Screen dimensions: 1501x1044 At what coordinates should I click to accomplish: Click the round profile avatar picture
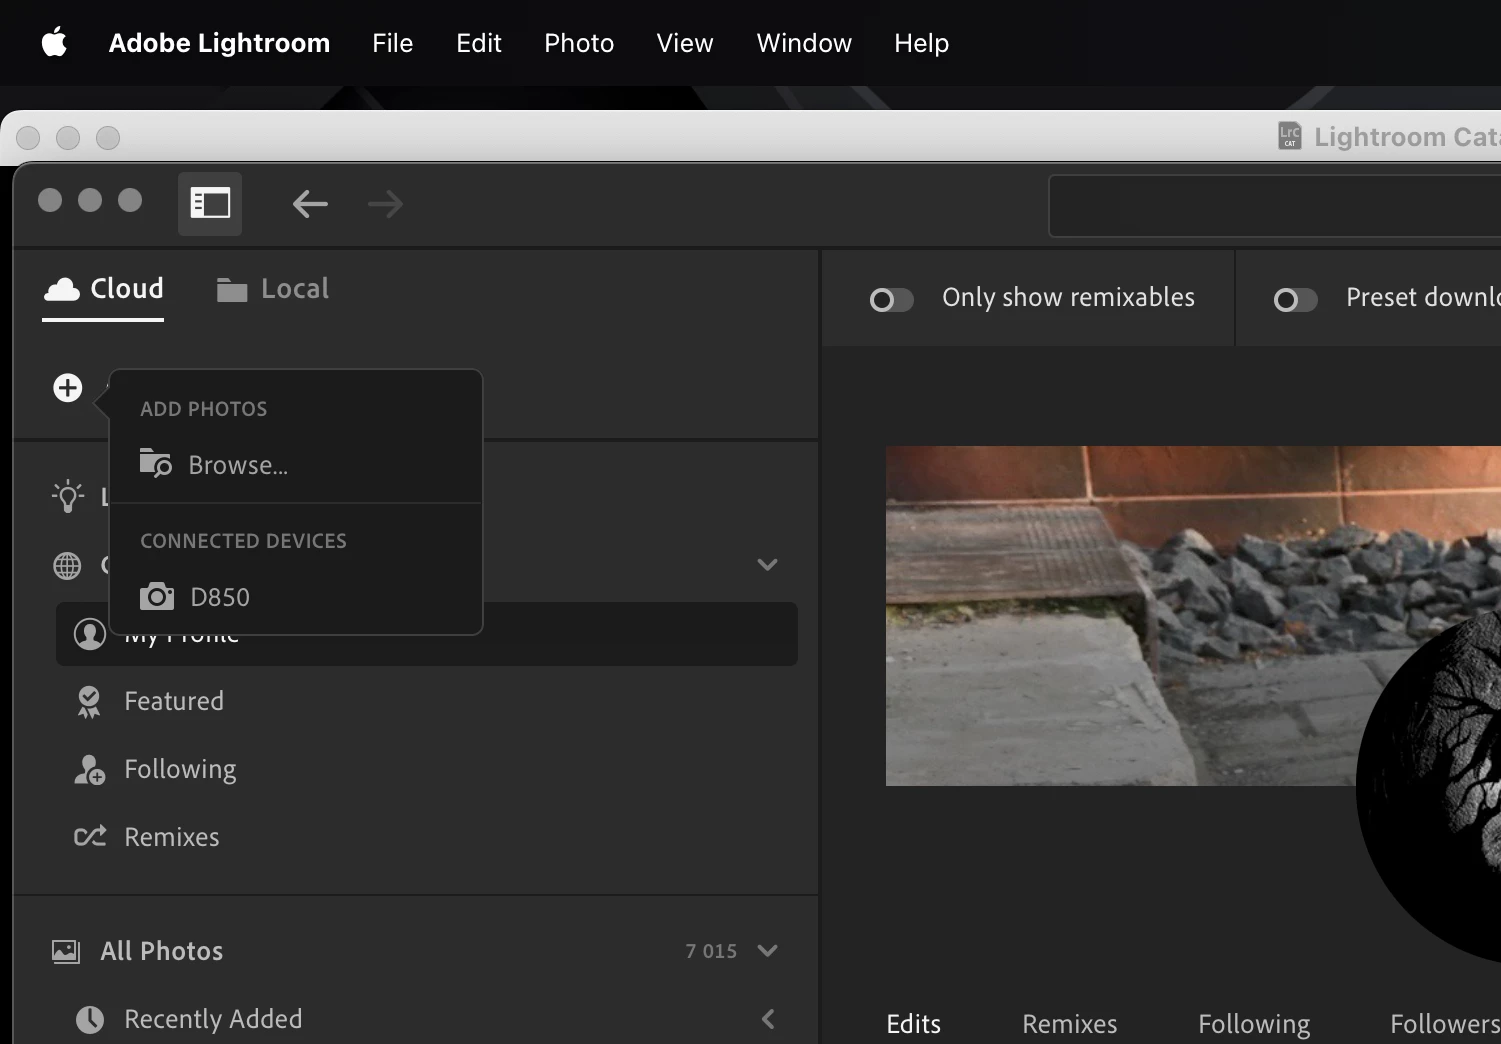pos(1430,785)
